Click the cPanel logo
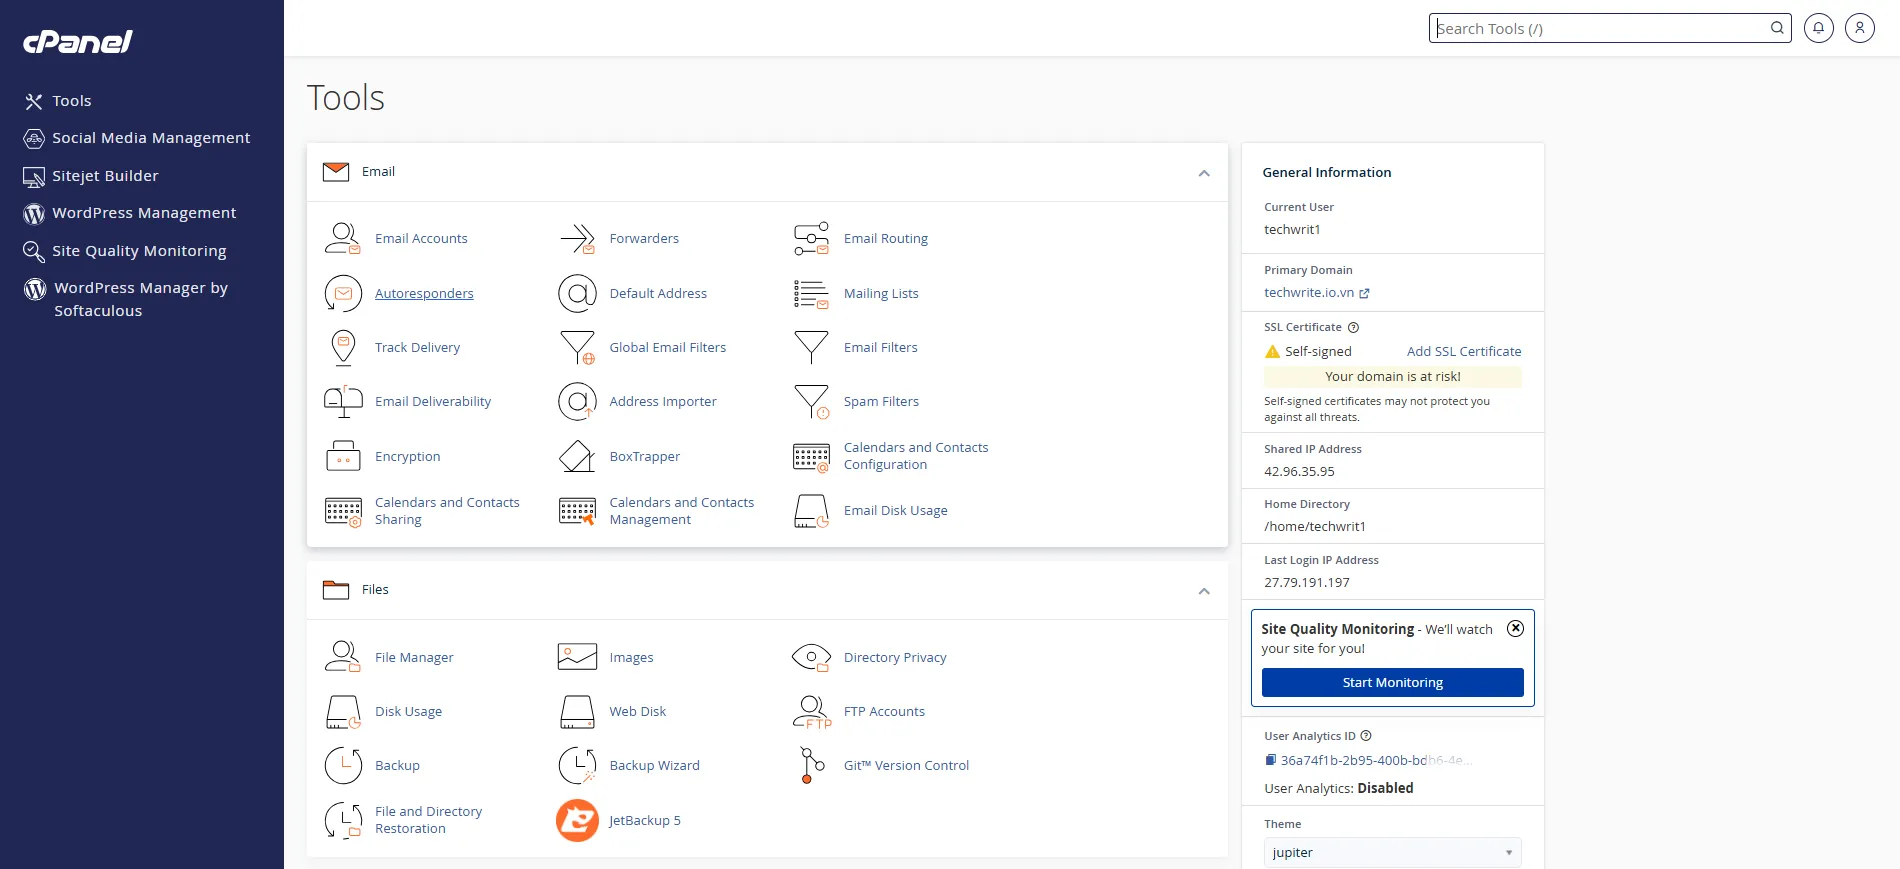 78,41
